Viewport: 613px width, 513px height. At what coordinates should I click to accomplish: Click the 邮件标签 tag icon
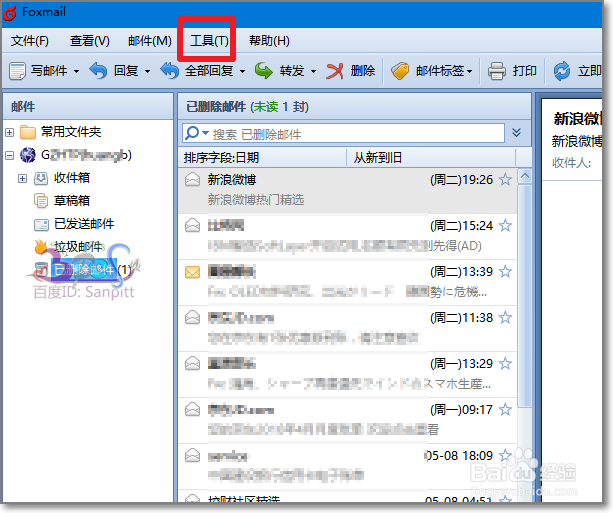click(400, 71)
